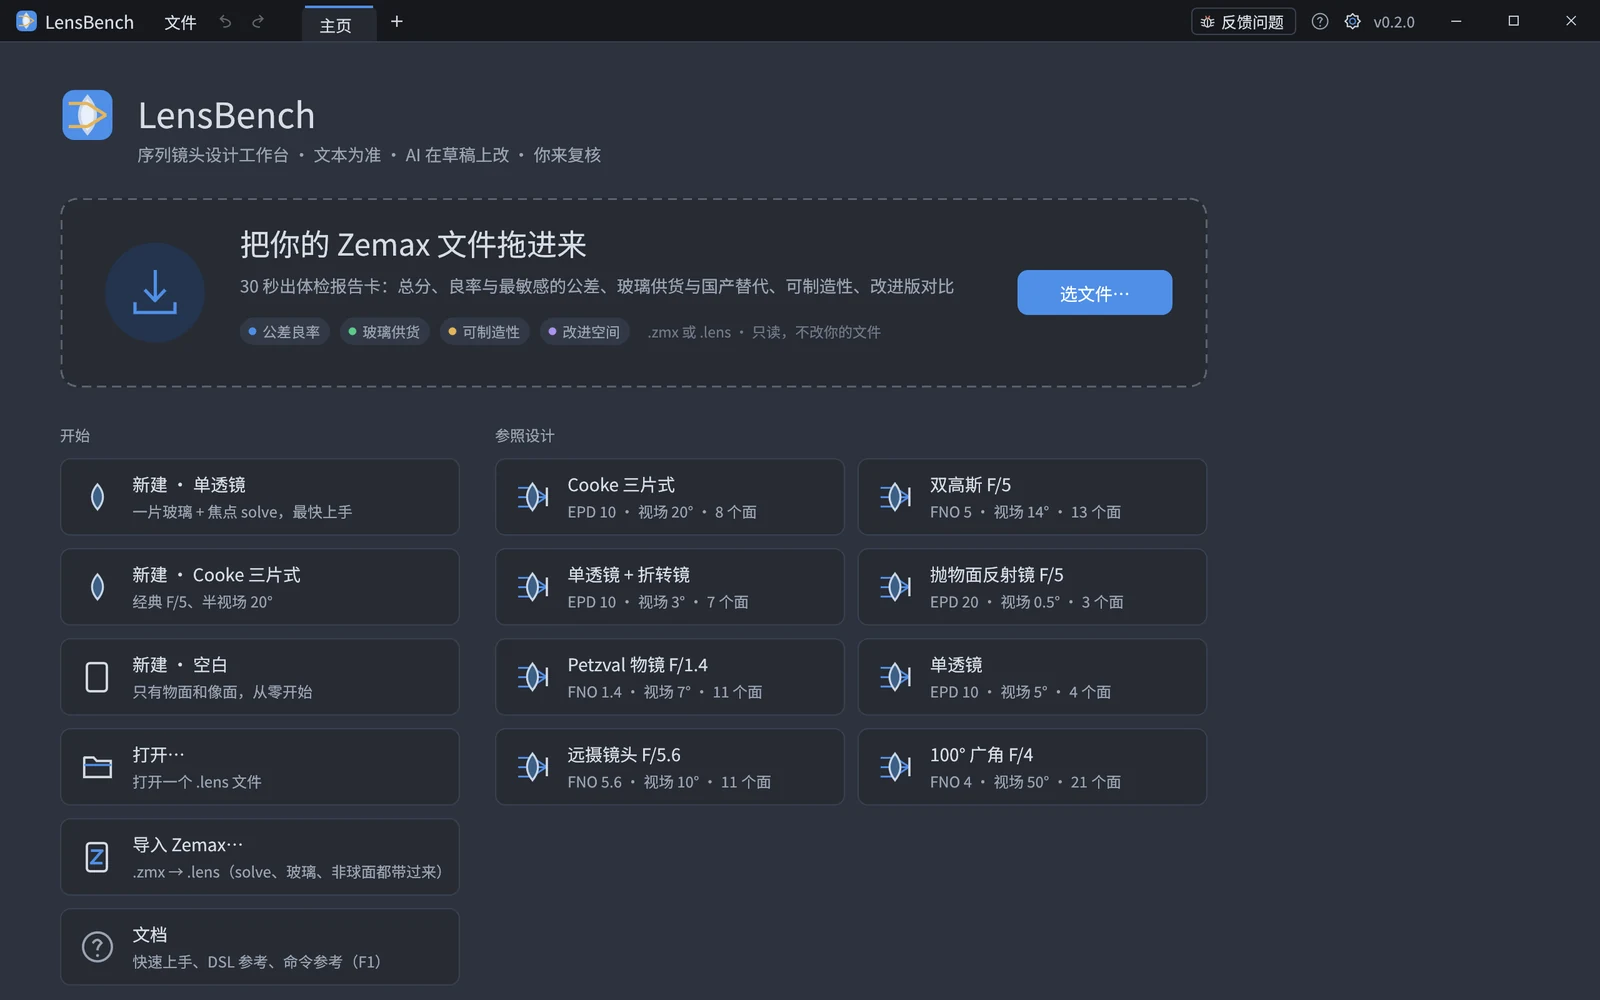This screenshot has width=1600, height=1000.
Task: Click the download arrow icon in drop zone
Action: click(155, 293)
